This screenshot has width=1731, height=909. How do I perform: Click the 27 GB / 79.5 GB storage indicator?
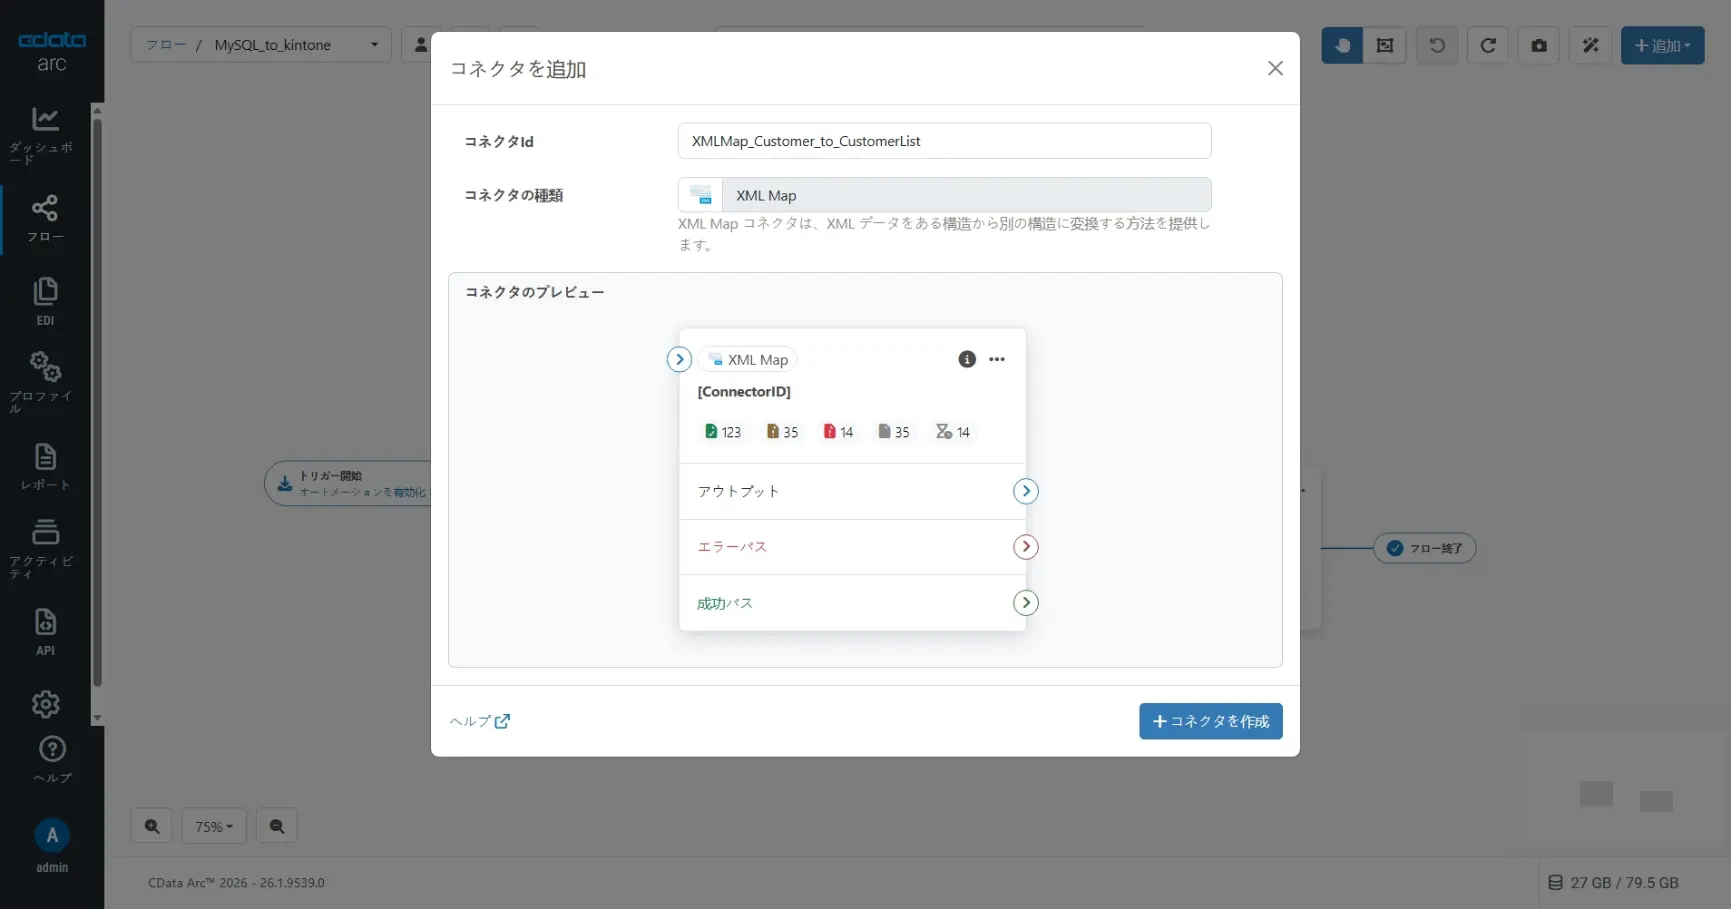pyautogui.click(x=1613, y=883)
